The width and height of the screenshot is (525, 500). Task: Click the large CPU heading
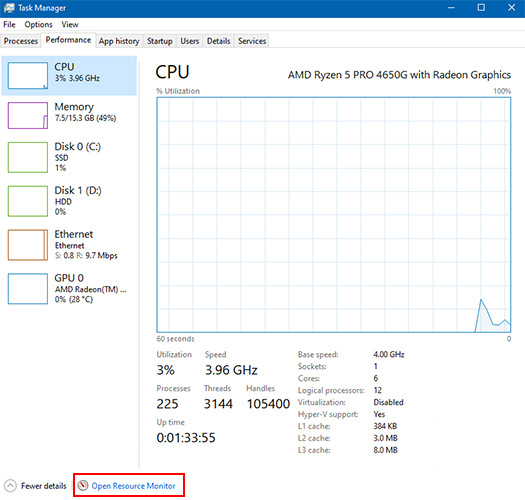point(172,72)
